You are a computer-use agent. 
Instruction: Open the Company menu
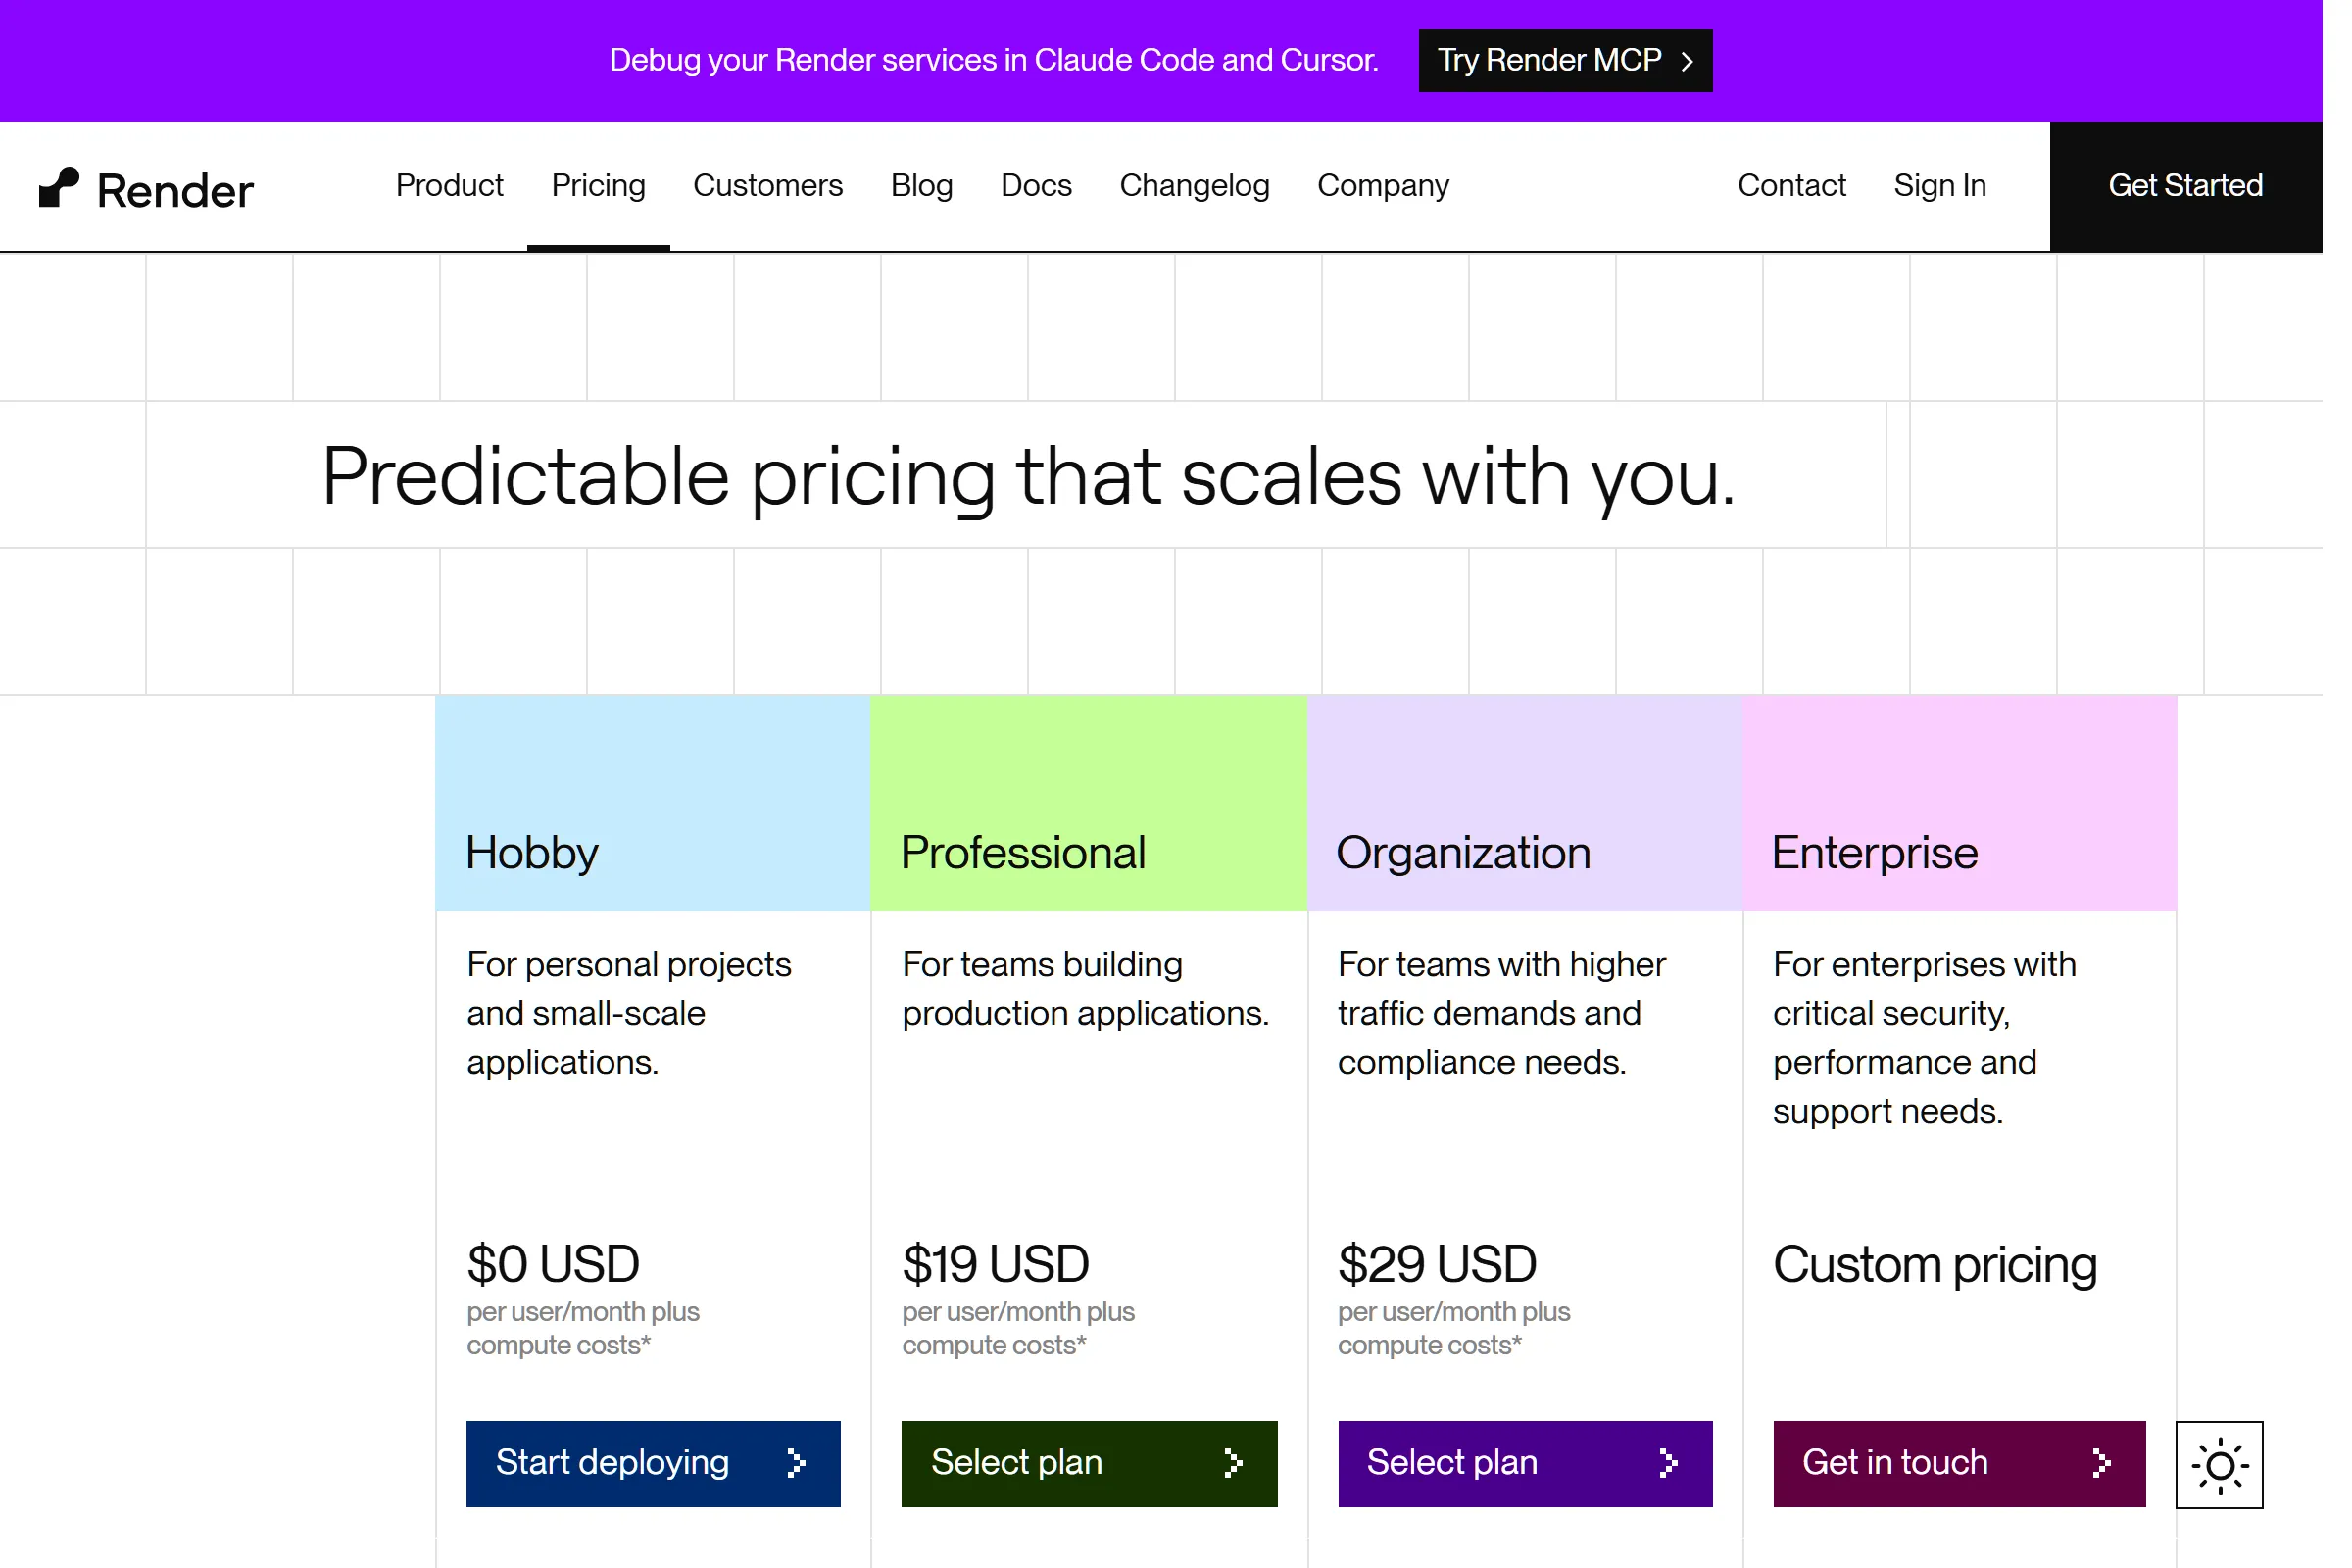[x=1383, y=186]
